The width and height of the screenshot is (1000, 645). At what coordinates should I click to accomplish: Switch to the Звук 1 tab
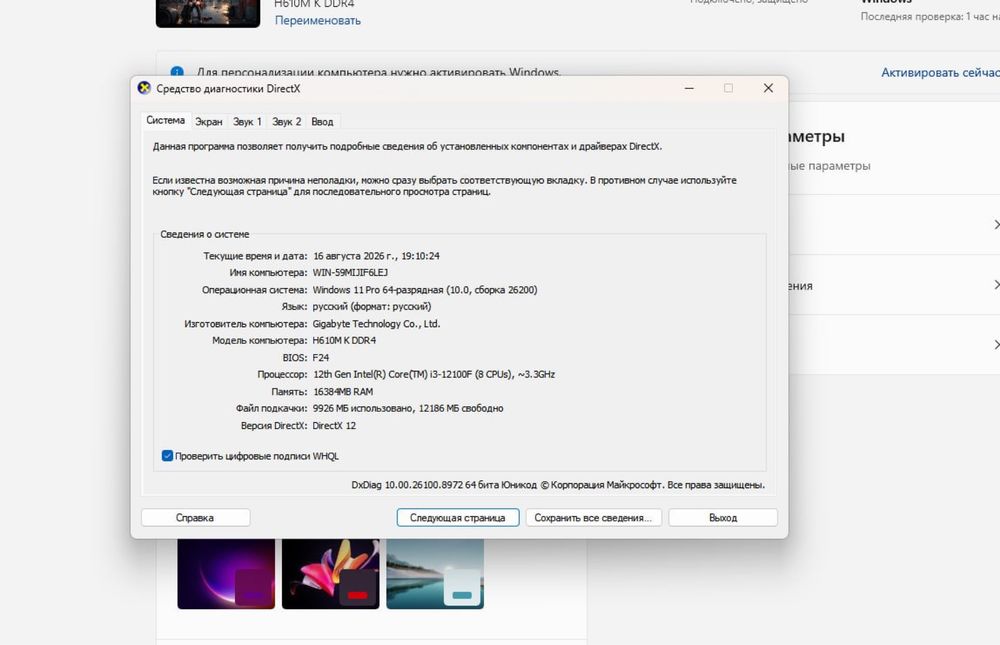[x=247, y=122]
